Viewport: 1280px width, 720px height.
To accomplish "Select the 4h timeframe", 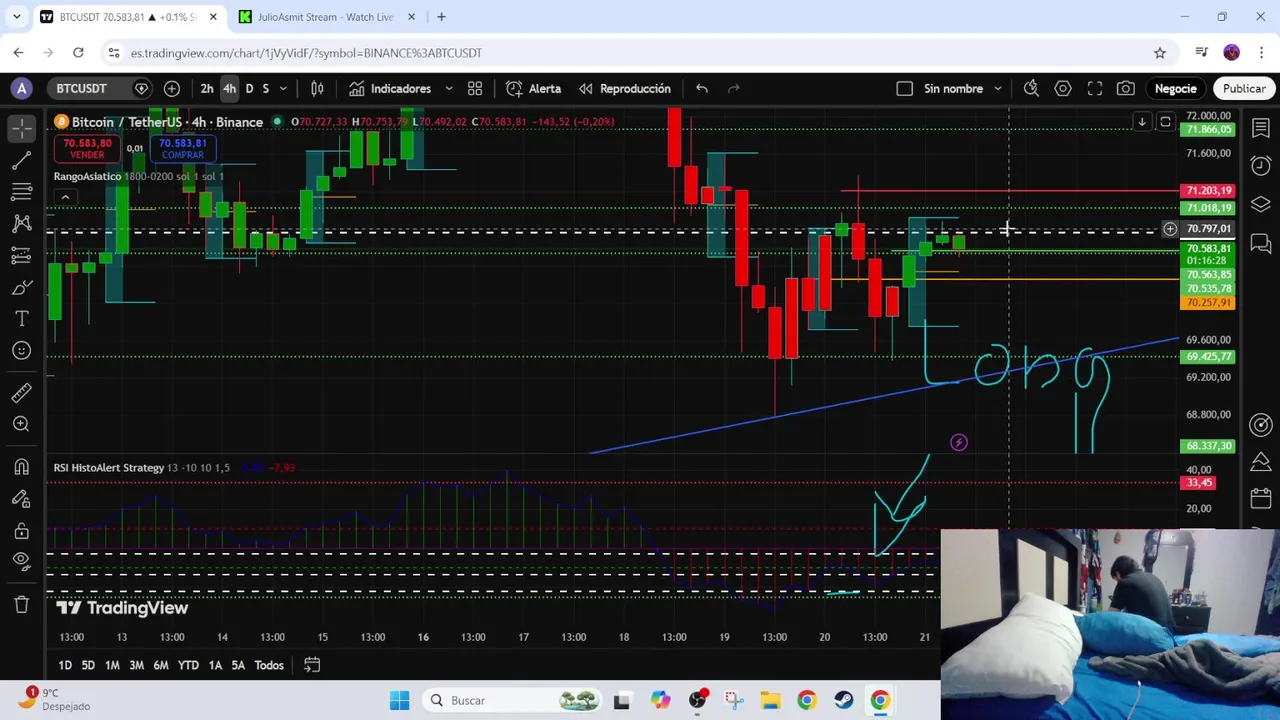I will (229, 89).
